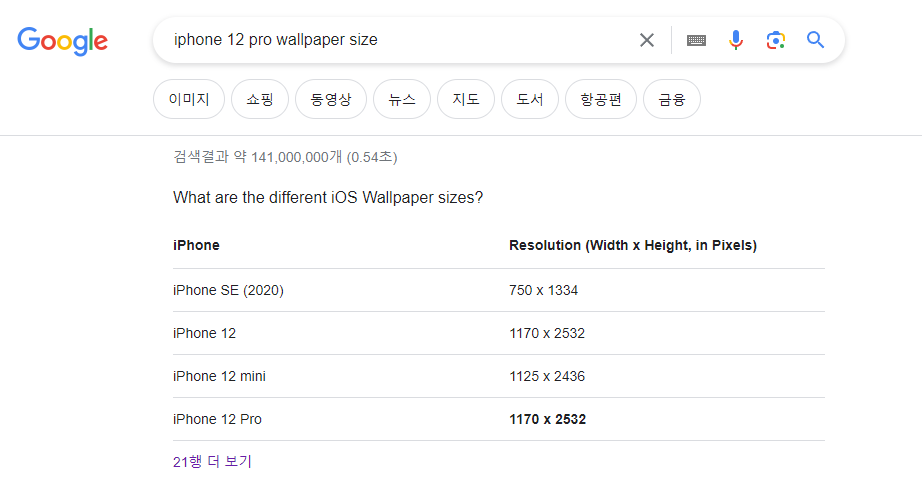
Task: Switch to the 쇼핑 filter tab
Action: 260,99
